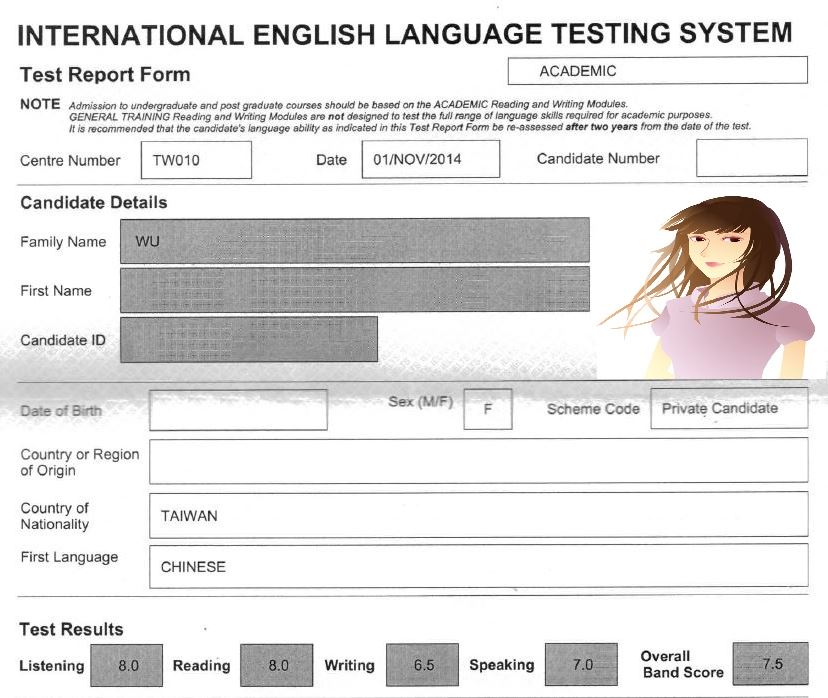This screenshot has height=698, width=828.
Task: Click the Listening score 8.0 box
Action: [x=127, y=665]
